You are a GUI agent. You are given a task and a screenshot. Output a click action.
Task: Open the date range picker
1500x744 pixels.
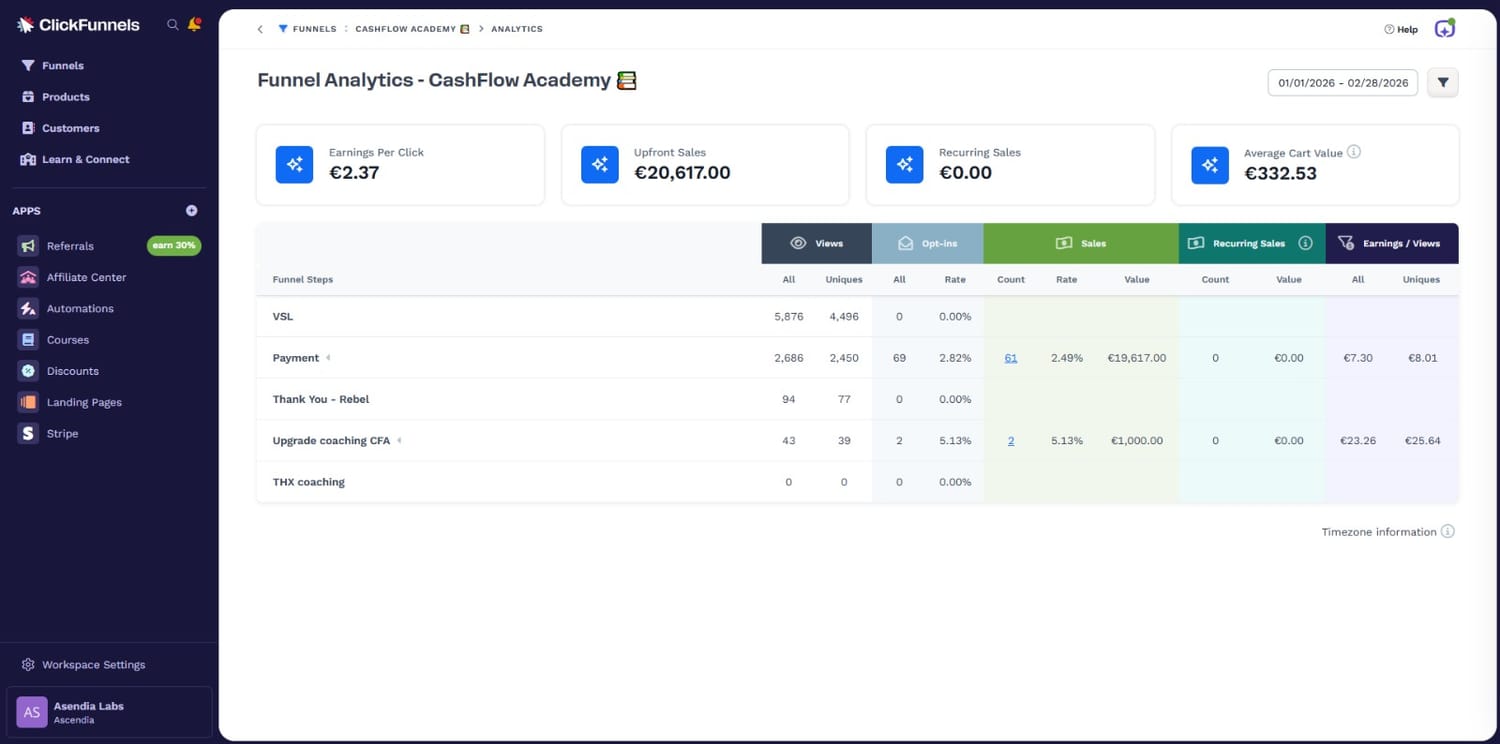[1343, 83]
